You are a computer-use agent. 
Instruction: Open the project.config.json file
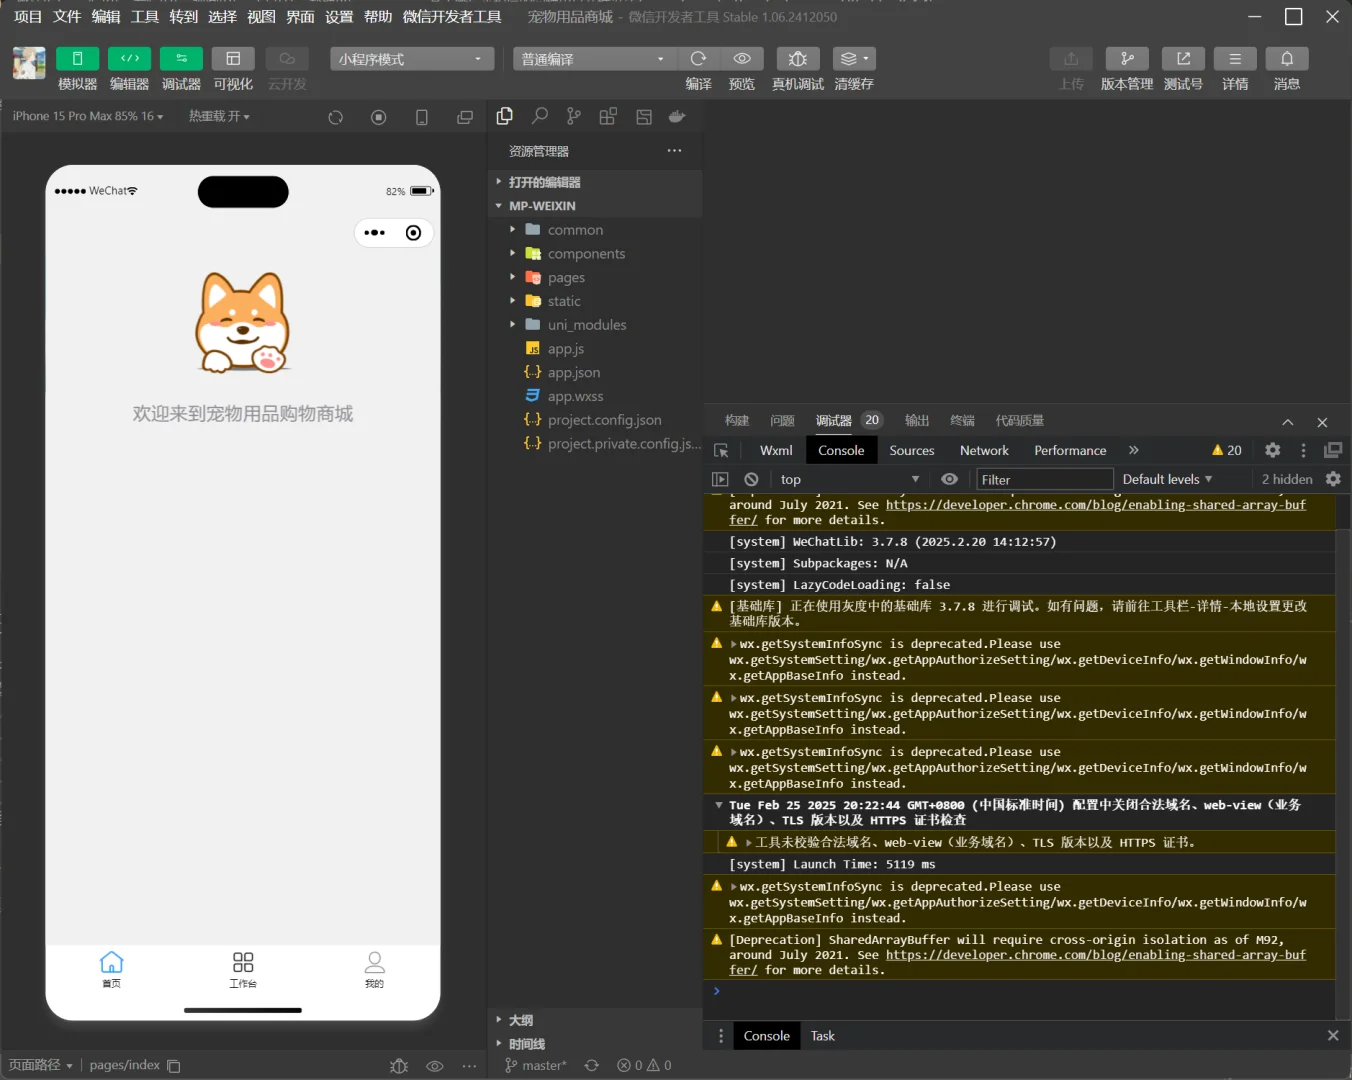[595, 420]
